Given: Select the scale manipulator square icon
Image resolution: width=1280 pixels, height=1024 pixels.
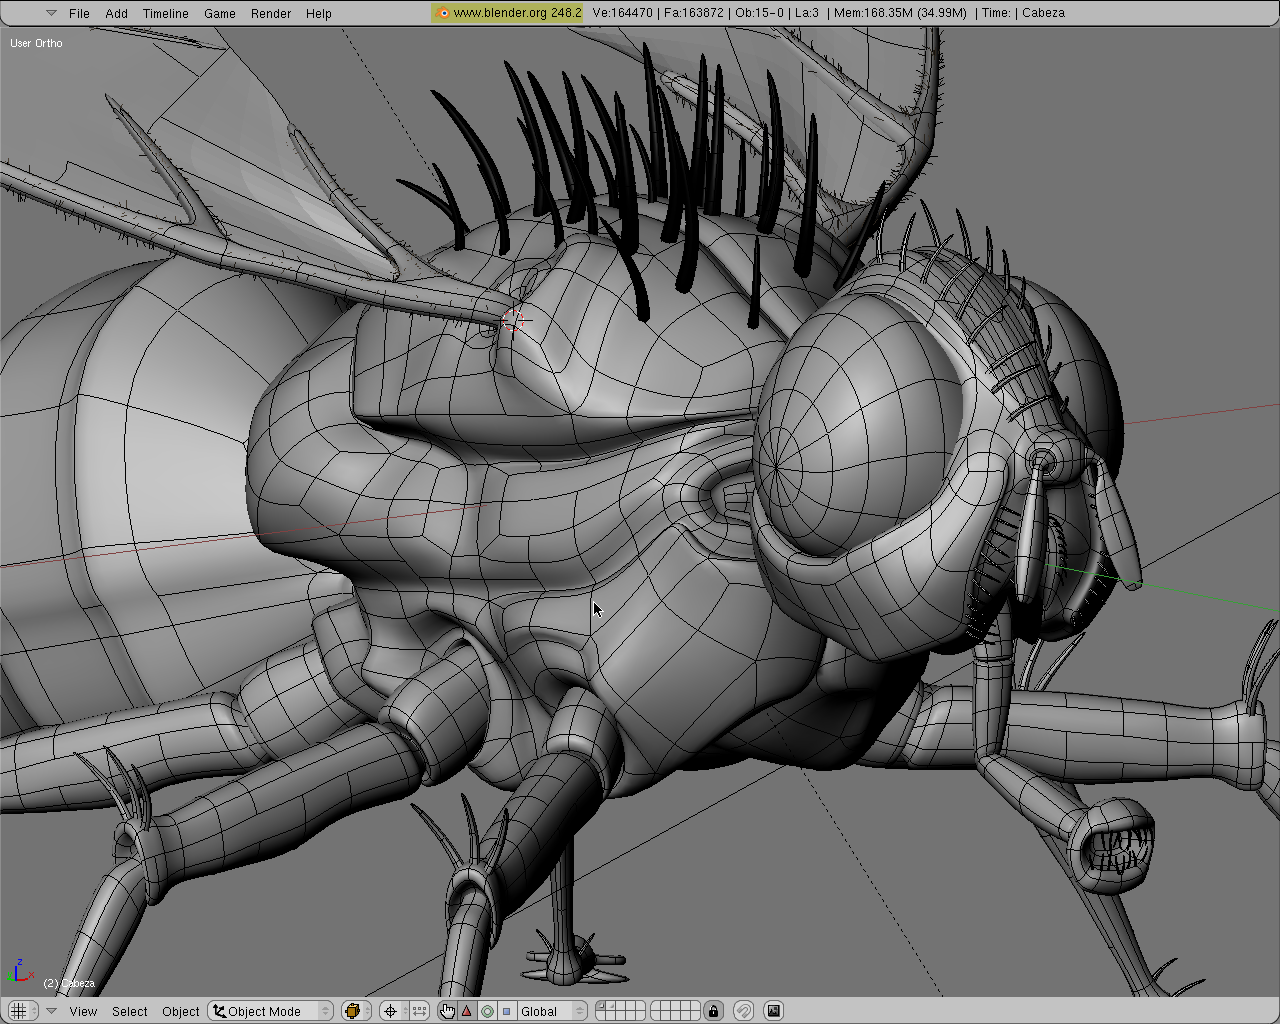Looking at the screenshot, I should click(x=506, y=1011).
